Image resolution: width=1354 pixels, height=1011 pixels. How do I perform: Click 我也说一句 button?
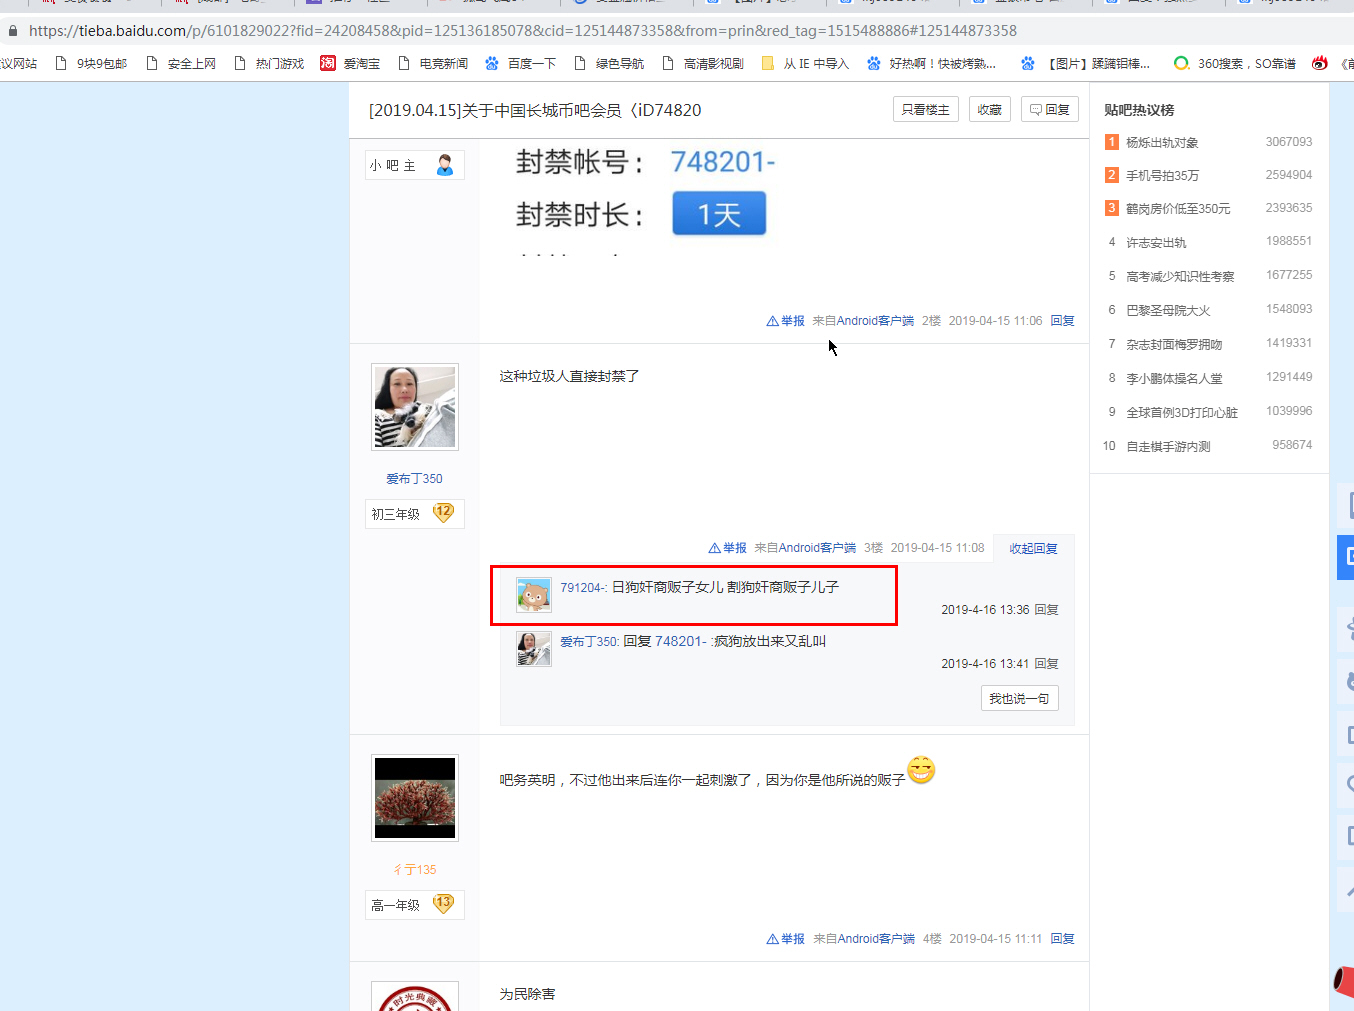[1019, 698]
